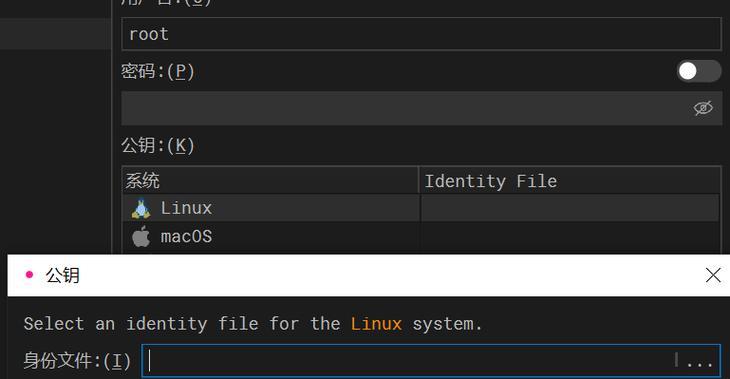Click the 系统 column header
This screenshot has height=379, width=730.
click(270, 181)
